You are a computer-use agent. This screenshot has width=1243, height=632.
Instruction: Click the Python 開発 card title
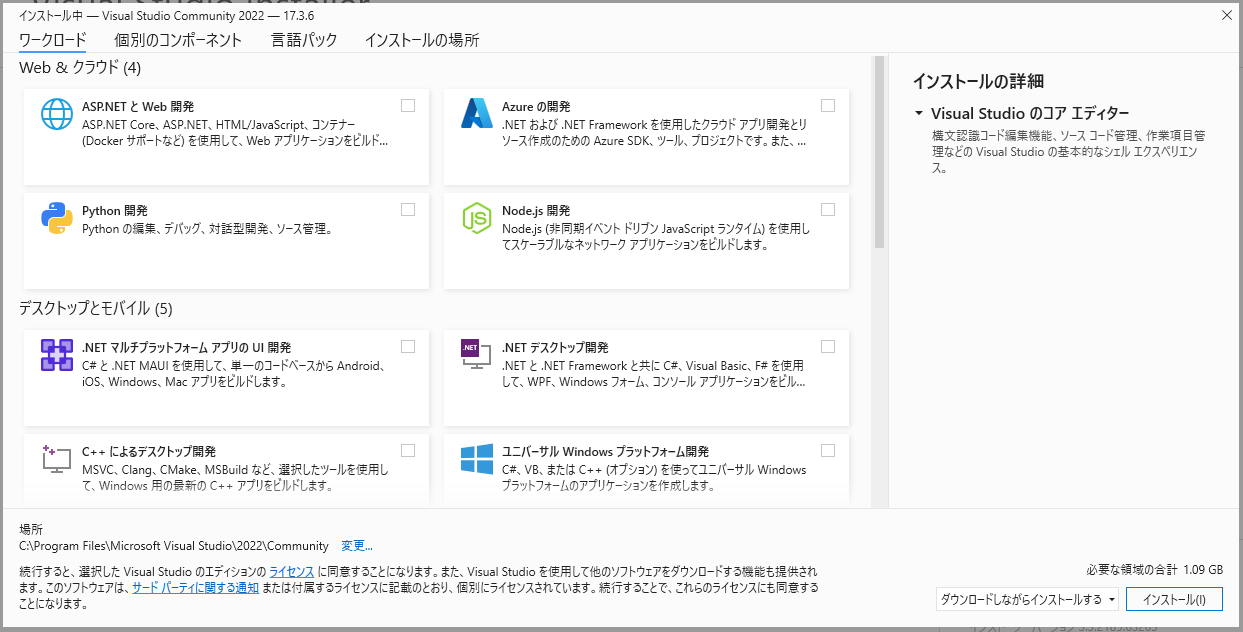115,210
